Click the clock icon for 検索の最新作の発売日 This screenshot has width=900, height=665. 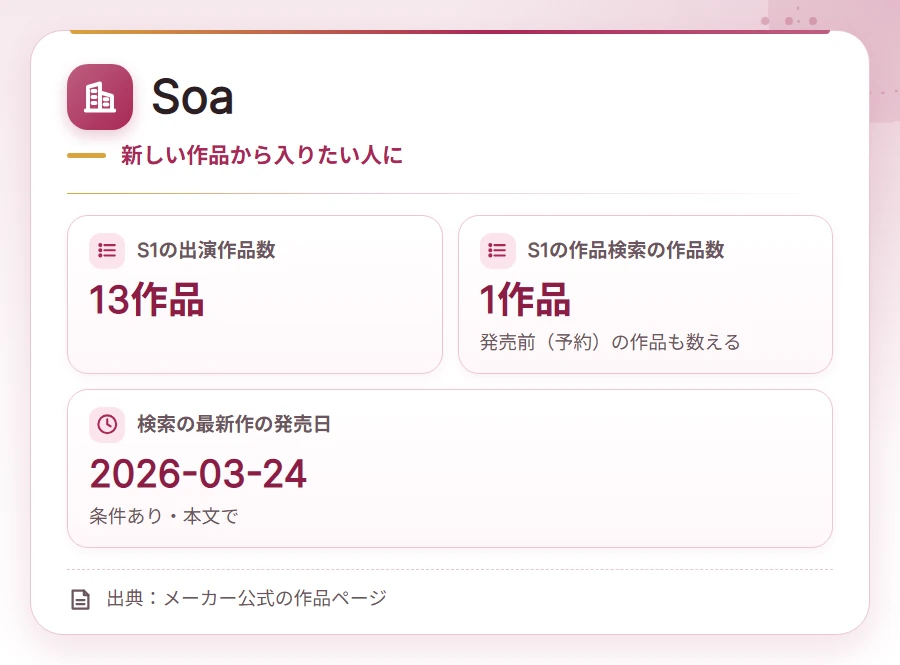click(107, 425)
